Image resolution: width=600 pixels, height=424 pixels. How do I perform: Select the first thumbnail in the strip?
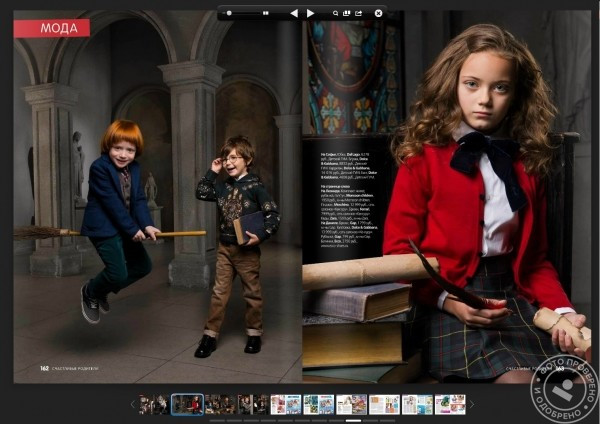(x=153, y=404)
